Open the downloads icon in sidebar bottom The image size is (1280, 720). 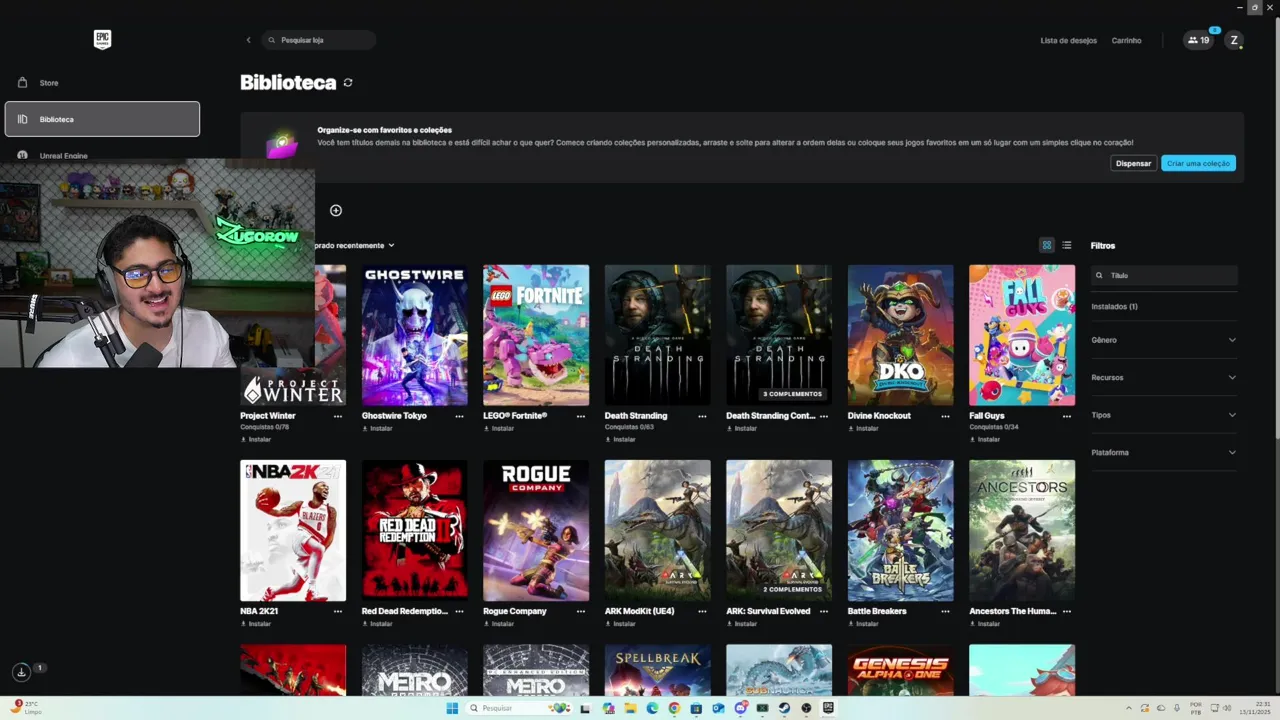21,672
